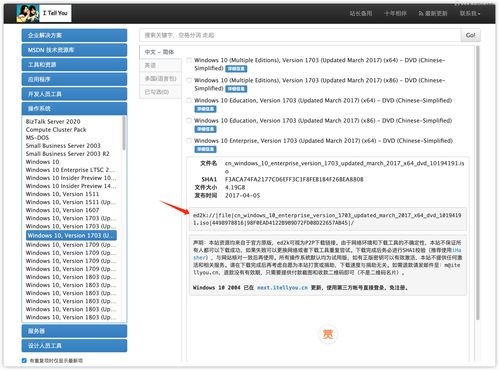Screen dimensions: 499x370
Task: Select Windows 10, Version 1511 (Up... entry
Action: point(71,202)
